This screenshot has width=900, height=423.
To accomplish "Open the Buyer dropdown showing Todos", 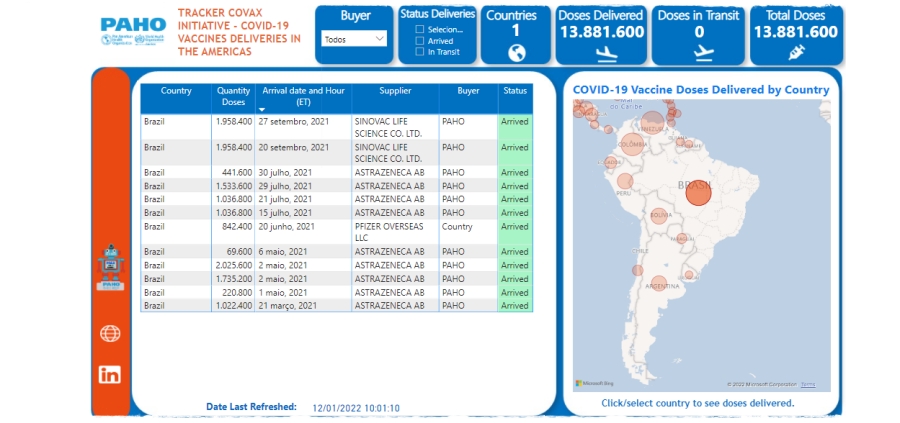I will click(x=354, y=39).
